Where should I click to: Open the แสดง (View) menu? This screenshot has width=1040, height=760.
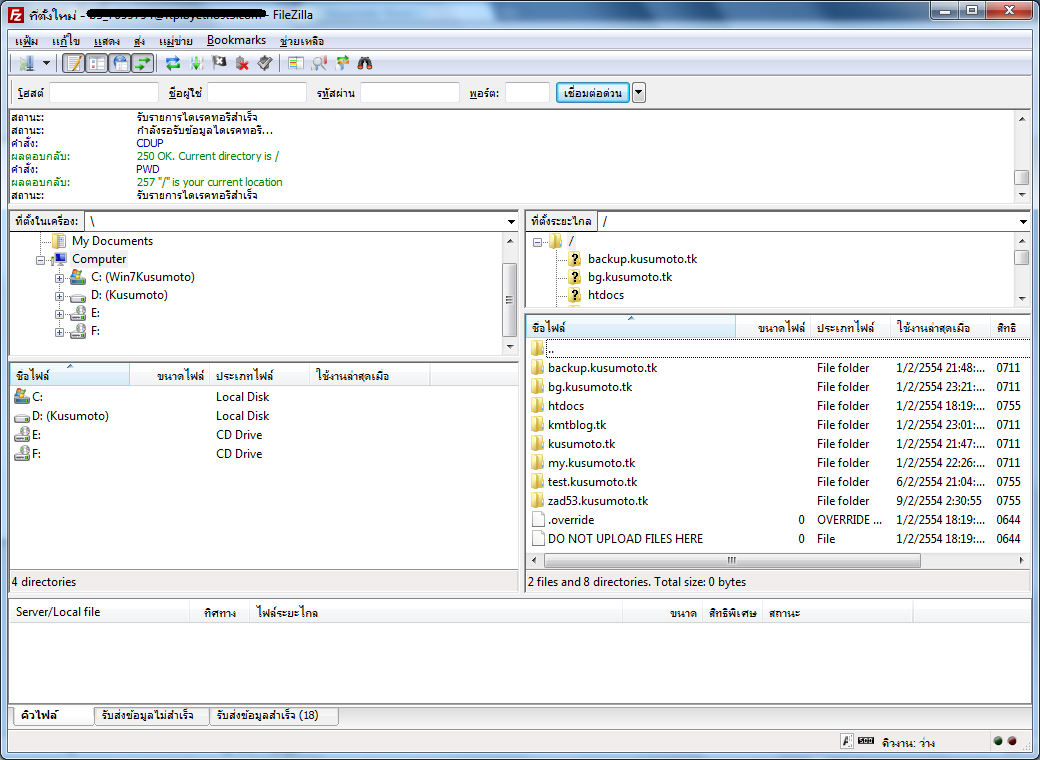pyautogui.click(x=107, y=41)
